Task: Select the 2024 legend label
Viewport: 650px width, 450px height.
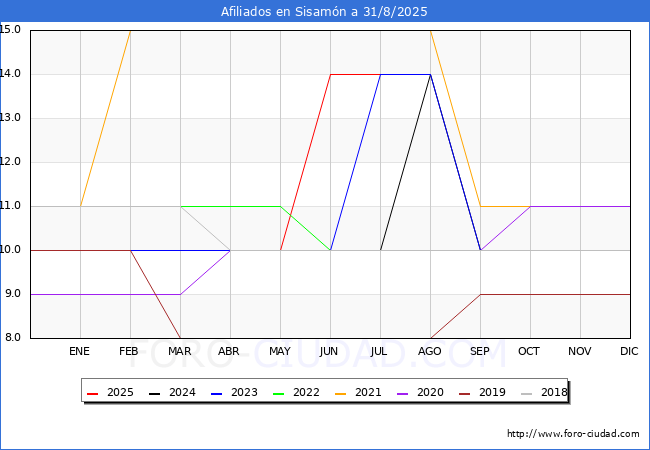Action: pyautogui.click(x=182, y=392)
